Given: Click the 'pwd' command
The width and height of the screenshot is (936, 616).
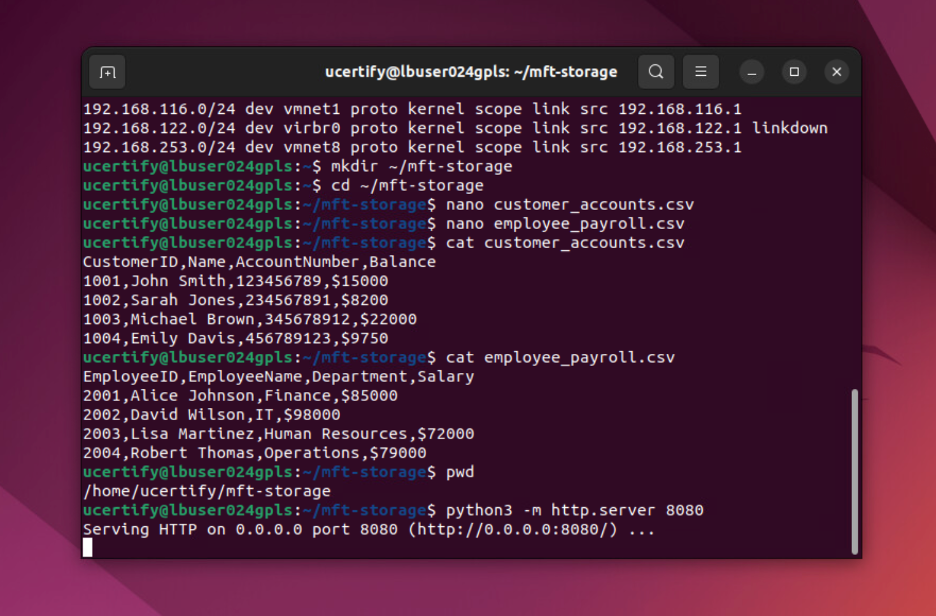Looking at the screenshot, I should coord(460,472).
